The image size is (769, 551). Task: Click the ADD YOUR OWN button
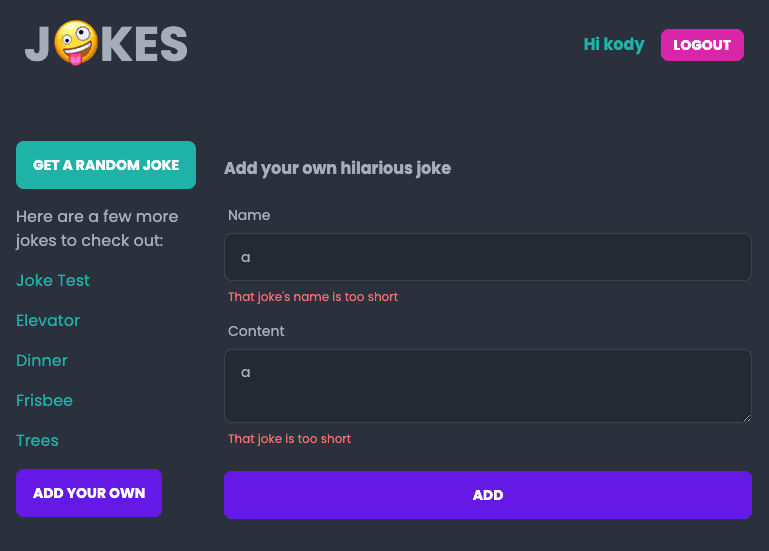point(89,493)
